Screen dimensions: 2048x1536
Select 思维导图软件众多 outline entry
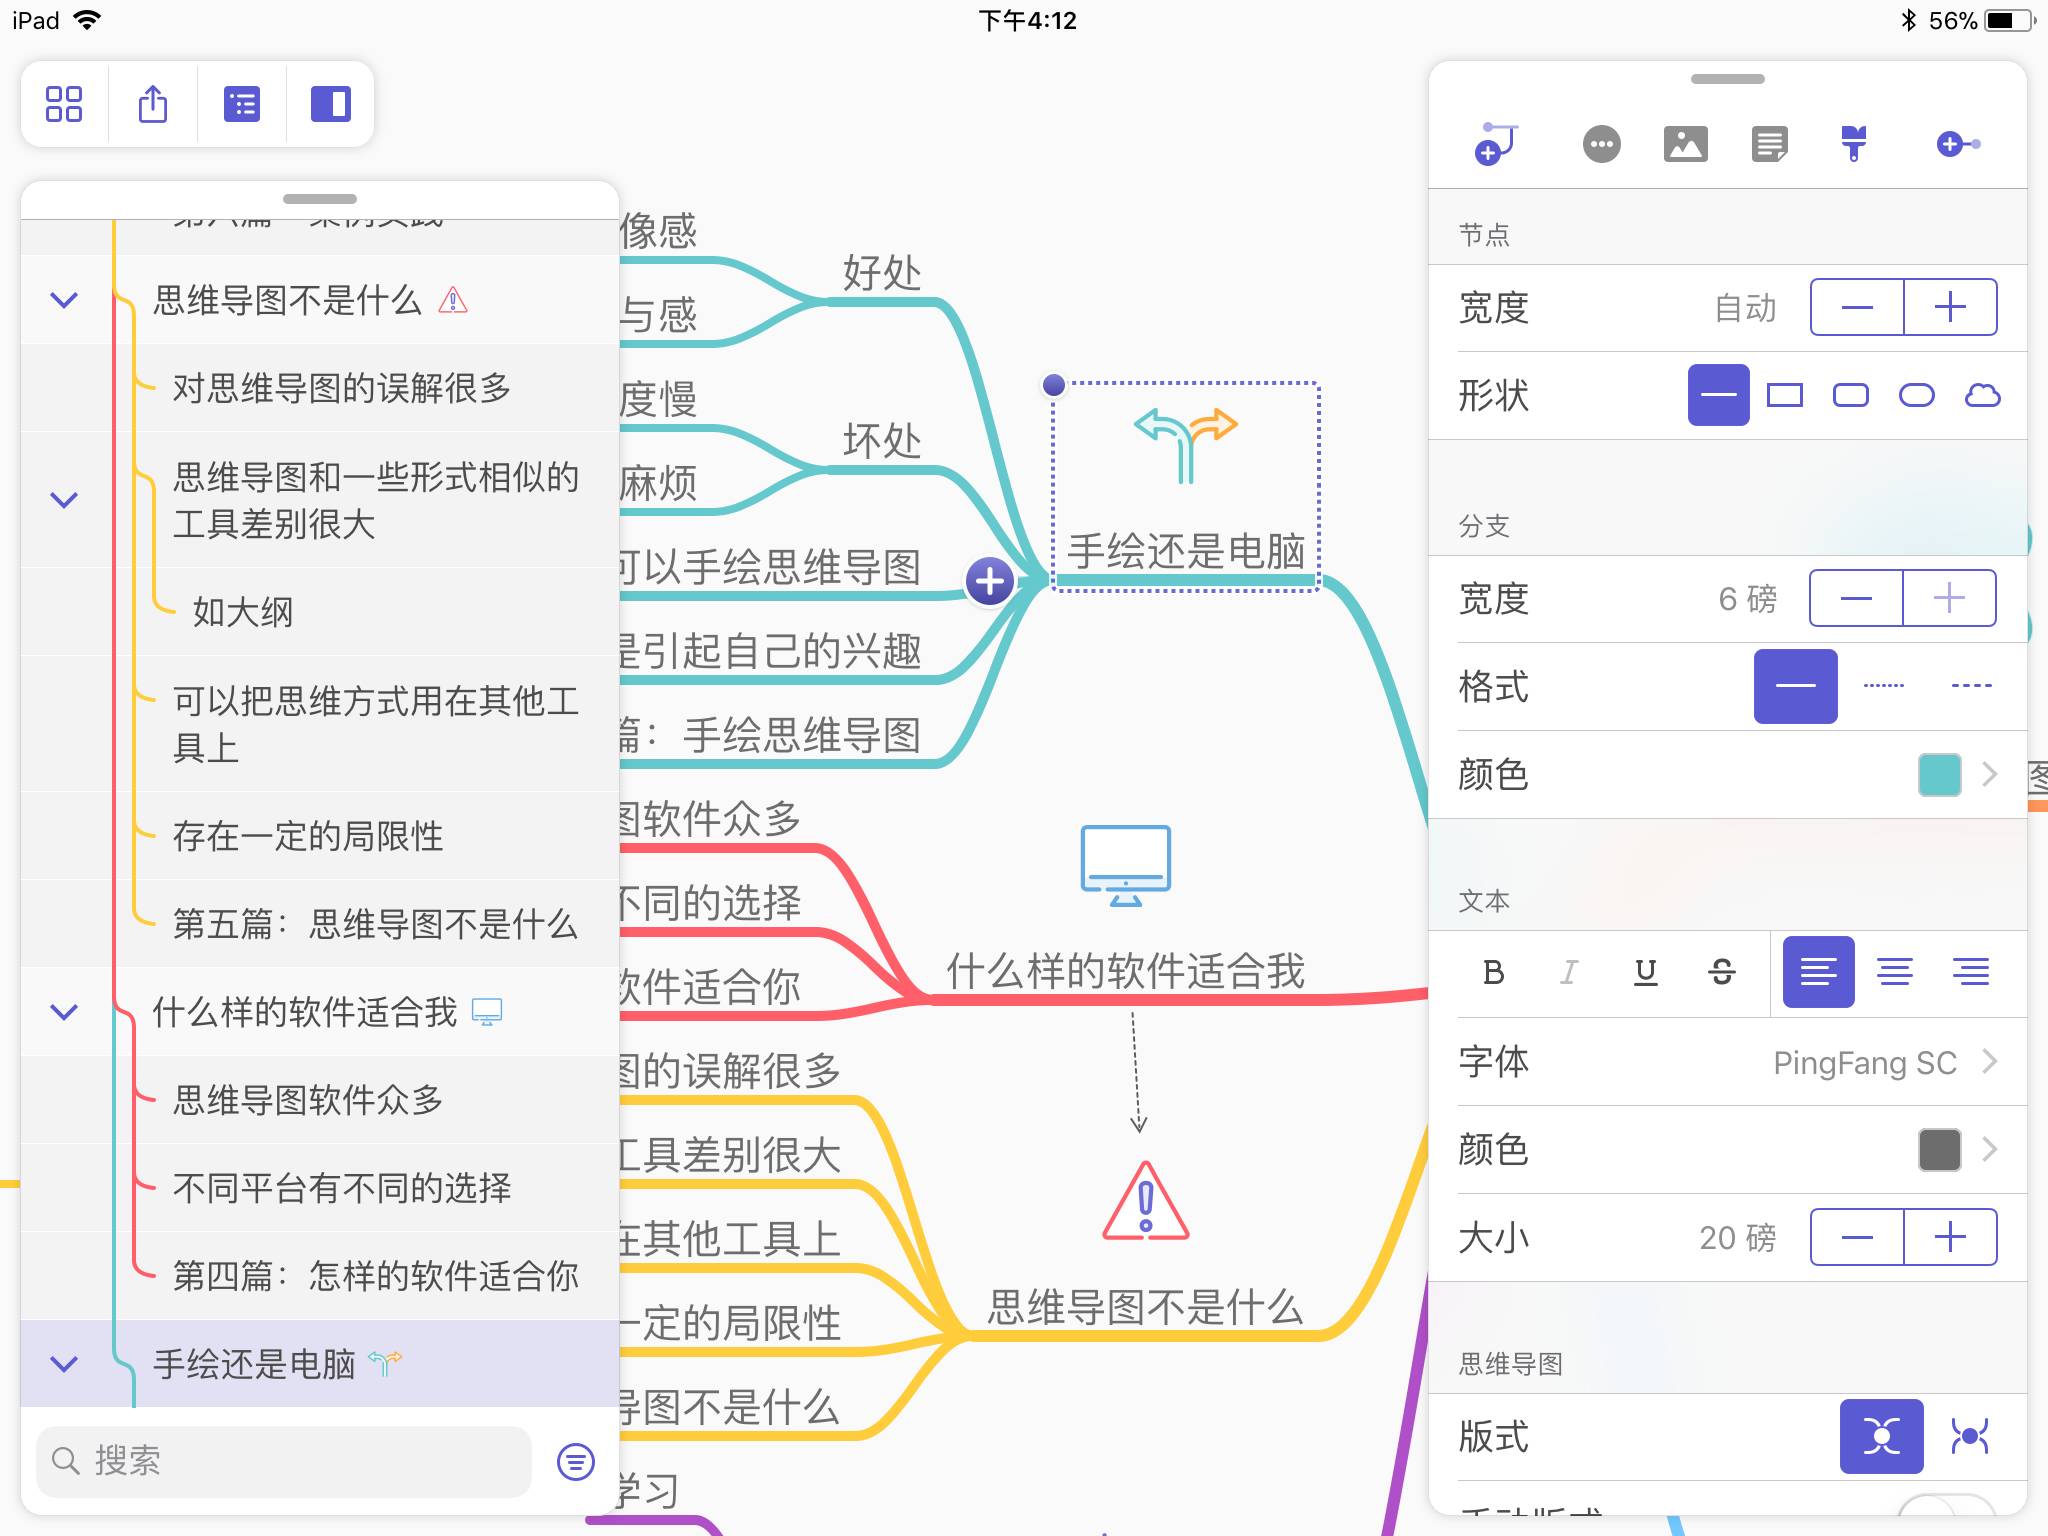[308, 1100]
